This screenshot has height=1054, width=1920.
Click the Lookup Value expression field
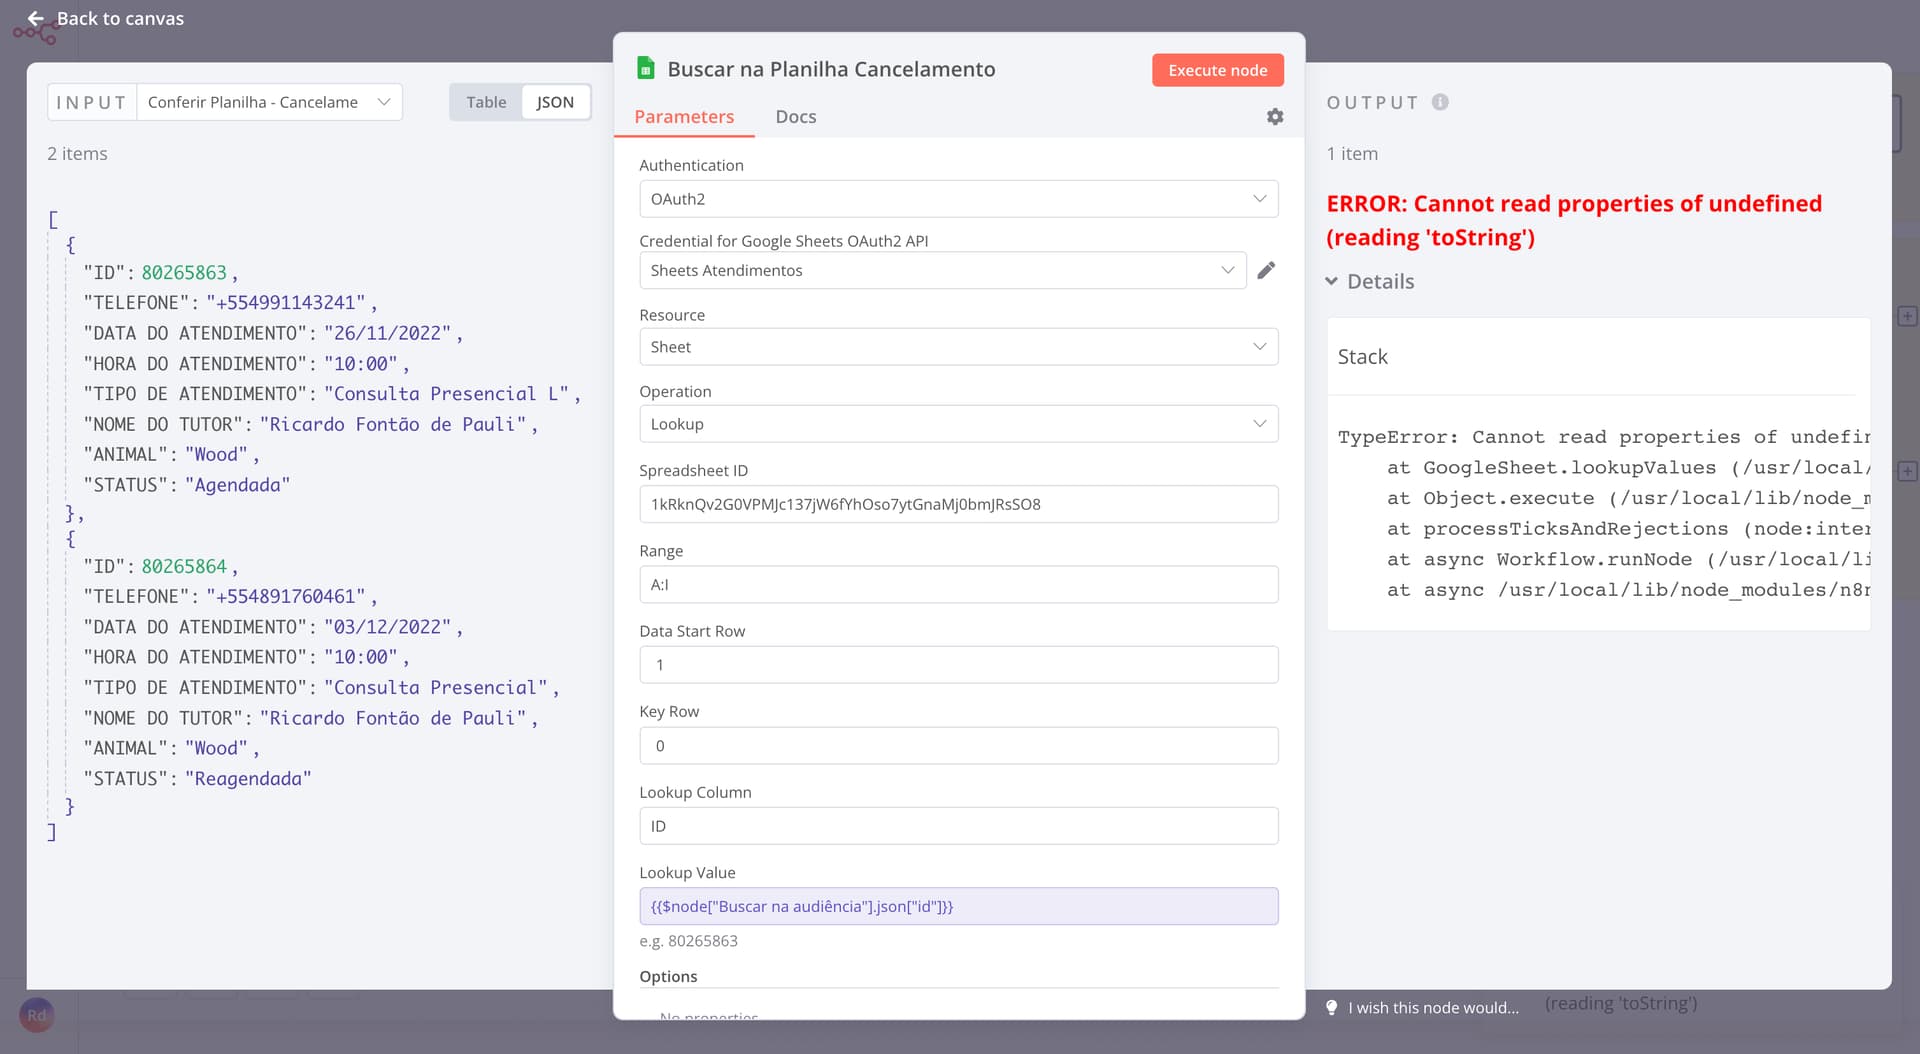pyautogui.click(x=958, y=906)
